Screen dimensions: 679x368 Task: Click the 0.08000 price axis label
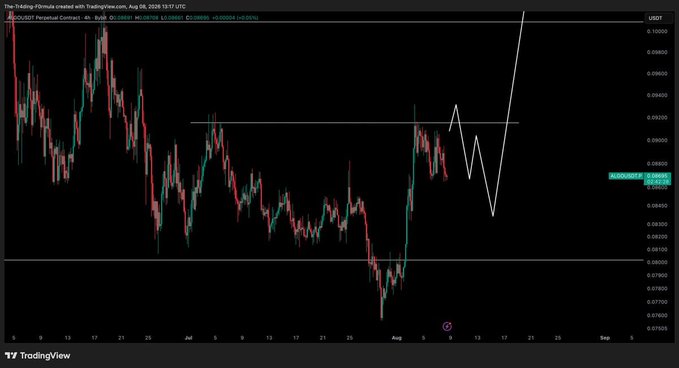pyautogui.click(x=657, y=262)
